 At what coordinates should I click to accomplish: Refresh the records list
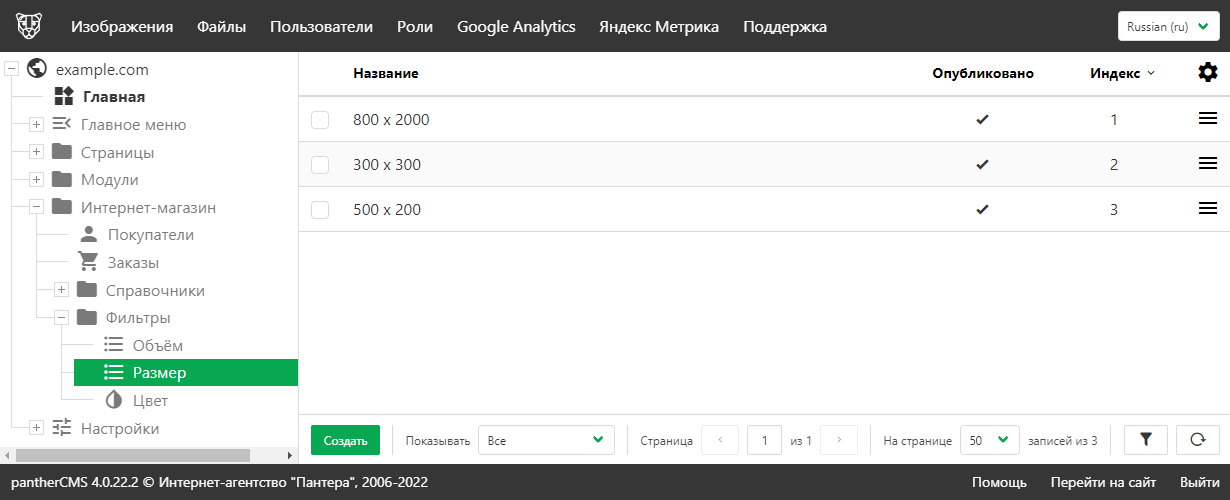point(1197,439)
